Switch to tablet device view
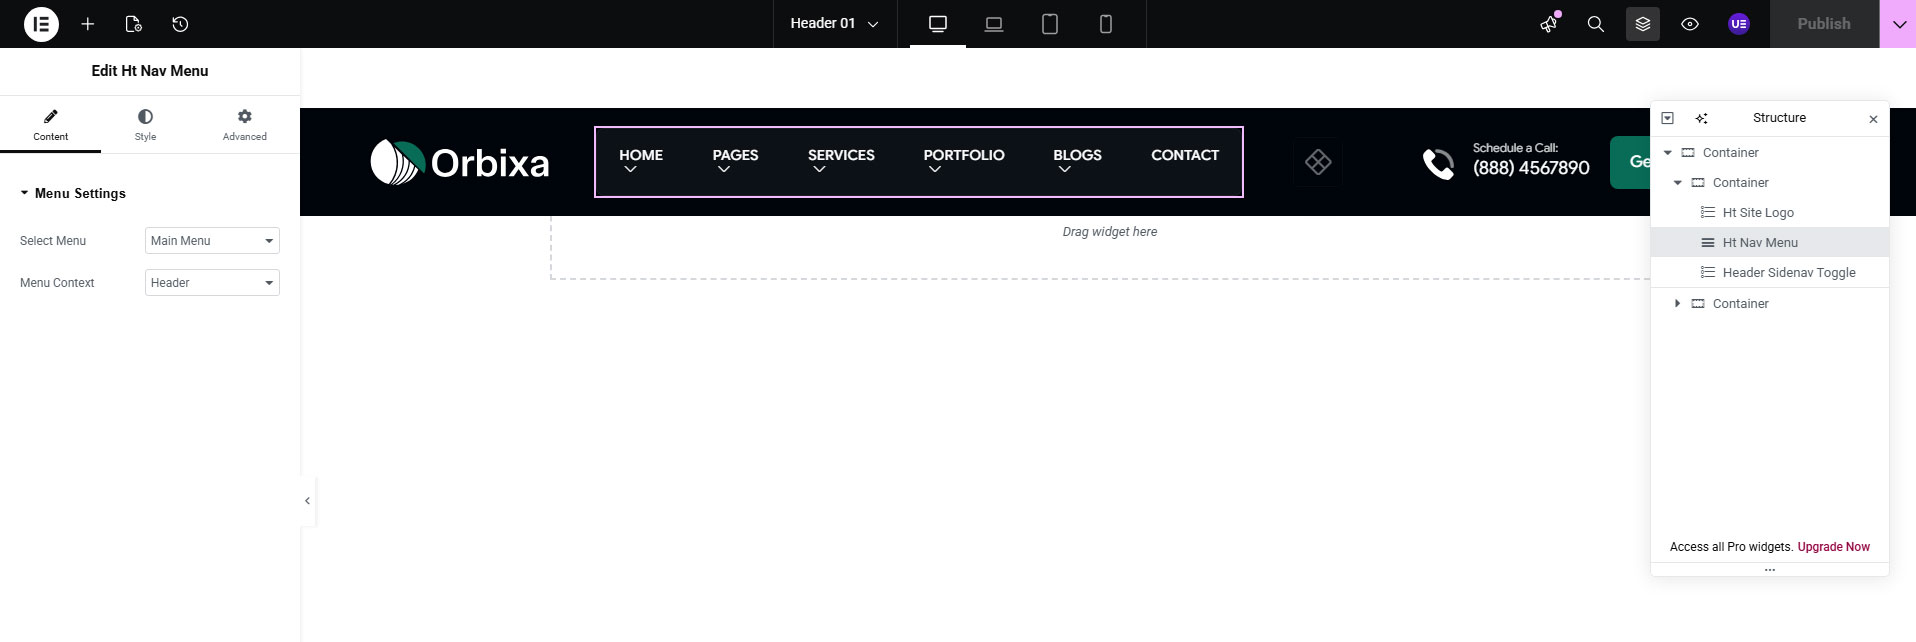 pos(1049,24)
